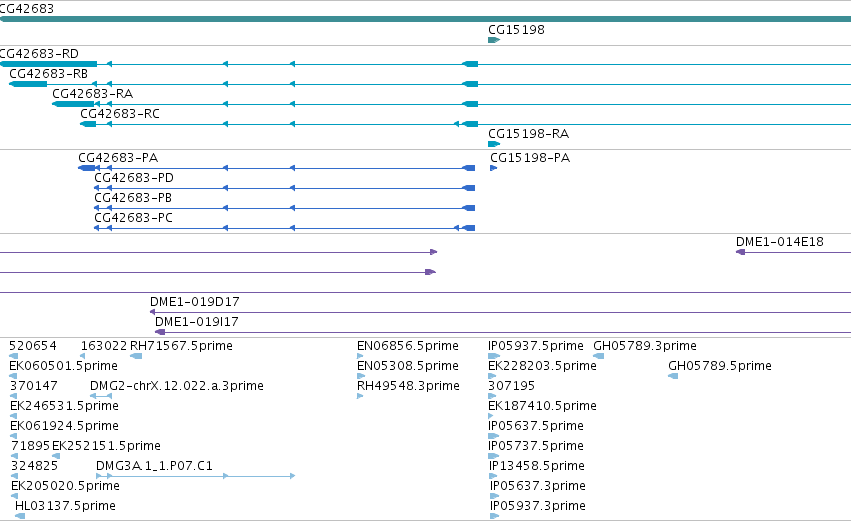Click the GH05789.3prime EST label
This screenshot has height=521, width=851.
click(x=645, y=346)
